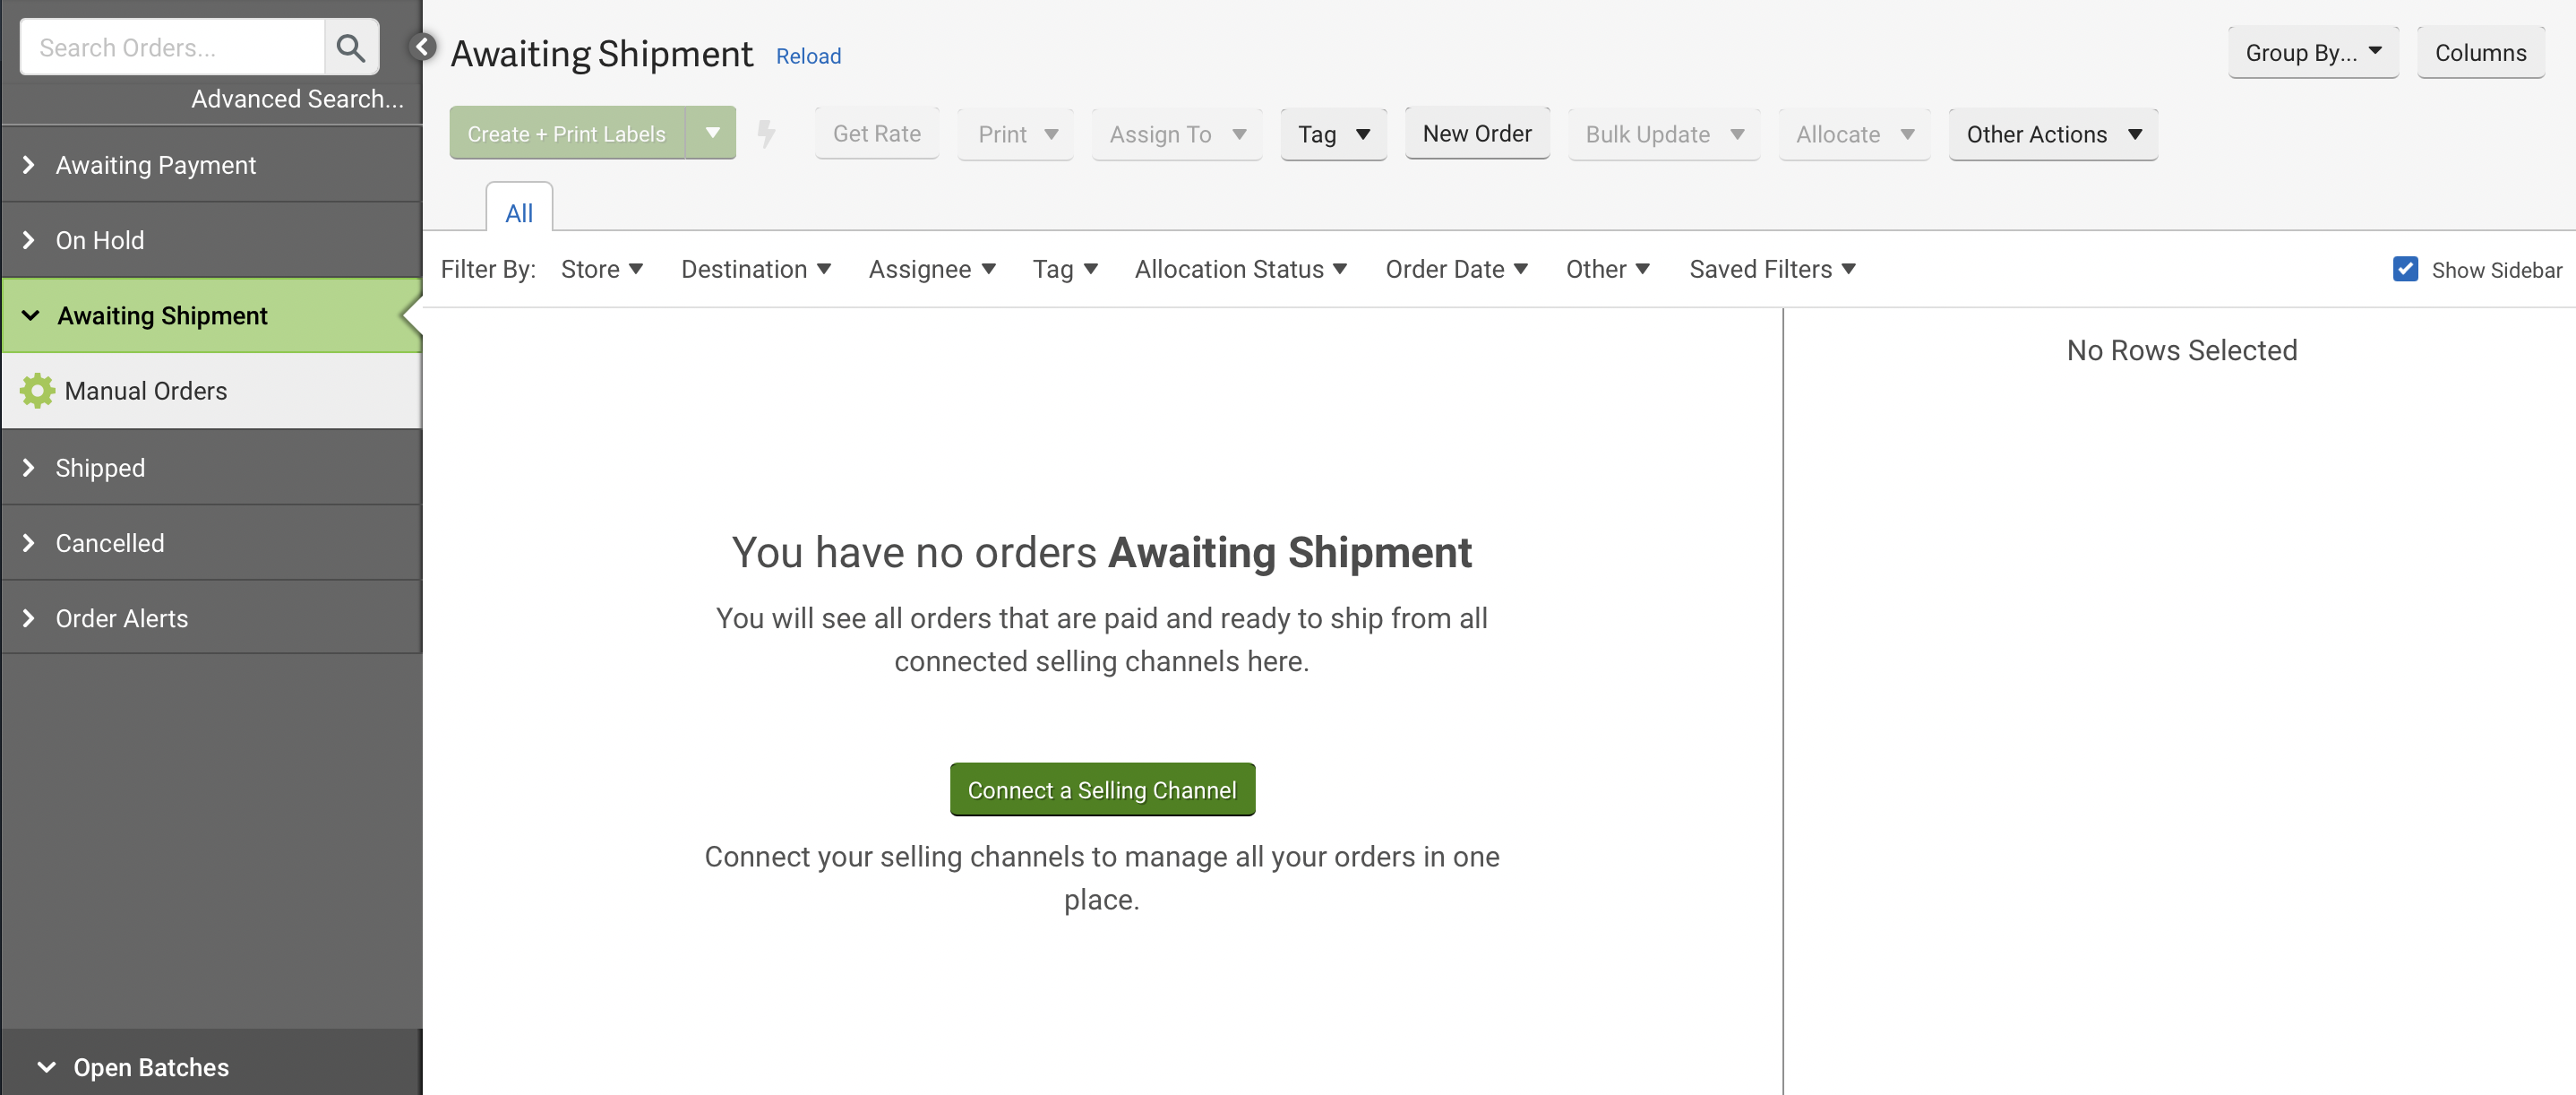Click the Reload link

coord(808,56)
